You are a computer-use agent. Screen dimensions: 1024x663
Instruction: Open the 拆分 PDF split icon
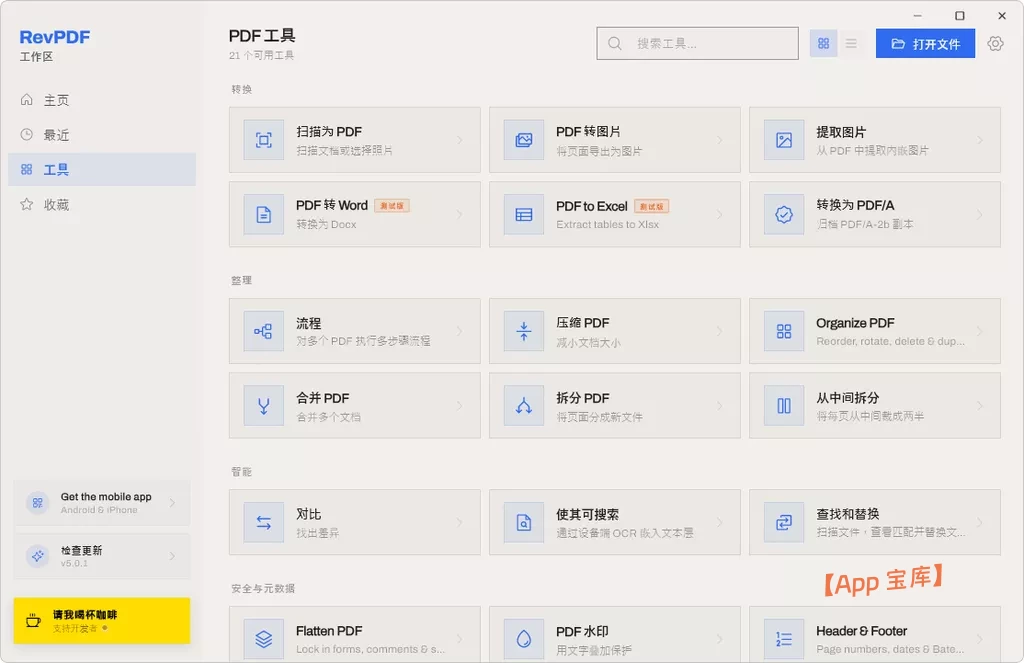tap(524, 406)
